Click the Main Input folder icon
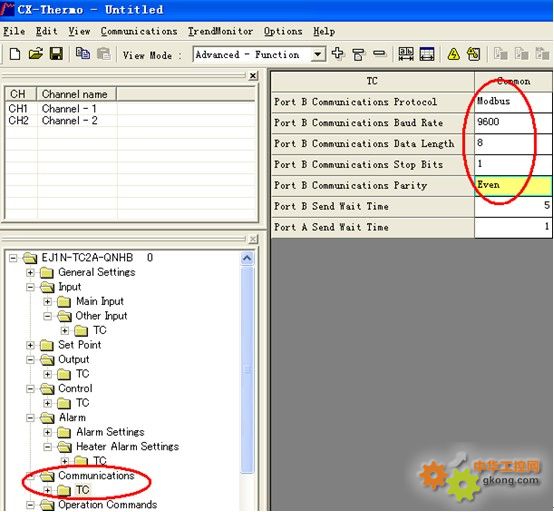This screenshot has width=554, height=512. coord(64,301)
